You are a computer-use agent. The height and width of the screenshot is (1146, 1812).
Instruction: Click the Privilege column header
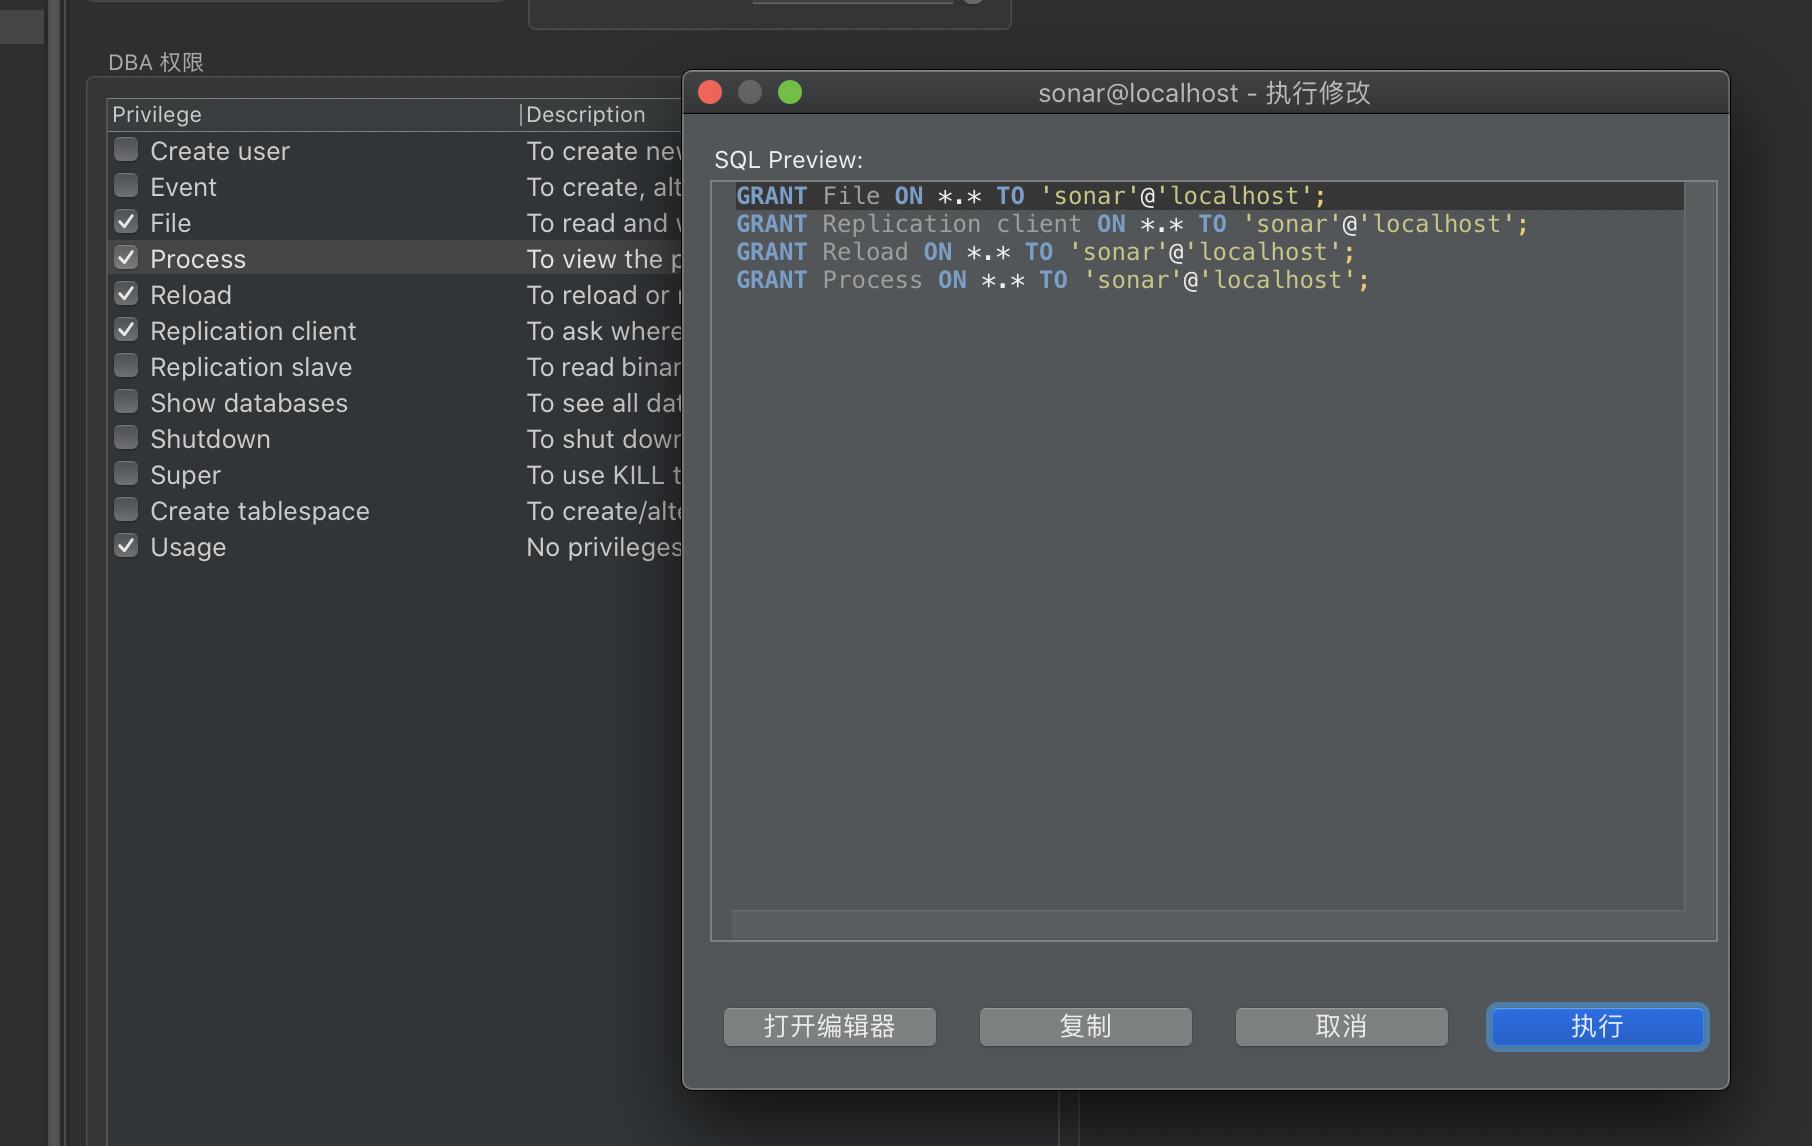point(156,113)
